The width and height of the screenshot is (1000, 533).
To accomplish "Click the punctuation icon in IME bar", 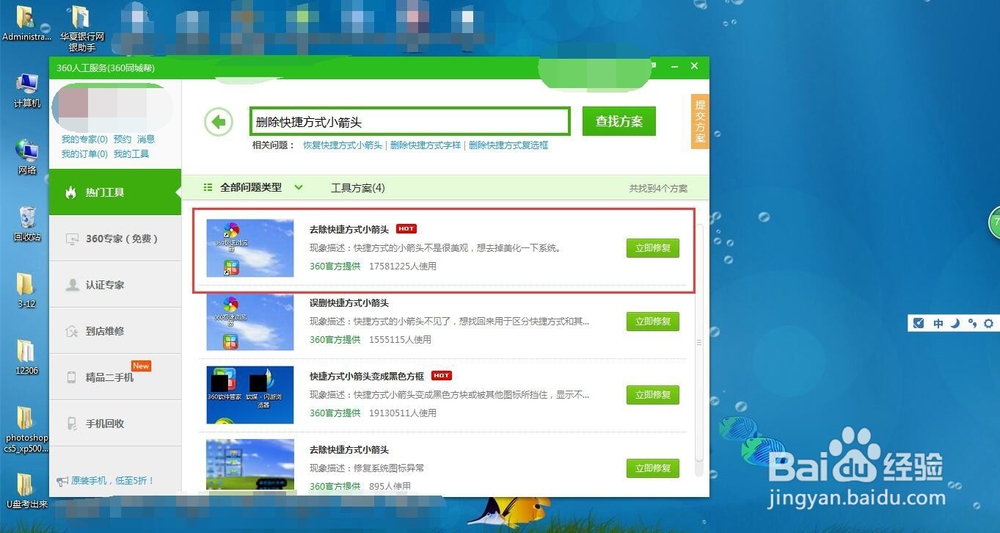I will [x=972, y=323].
